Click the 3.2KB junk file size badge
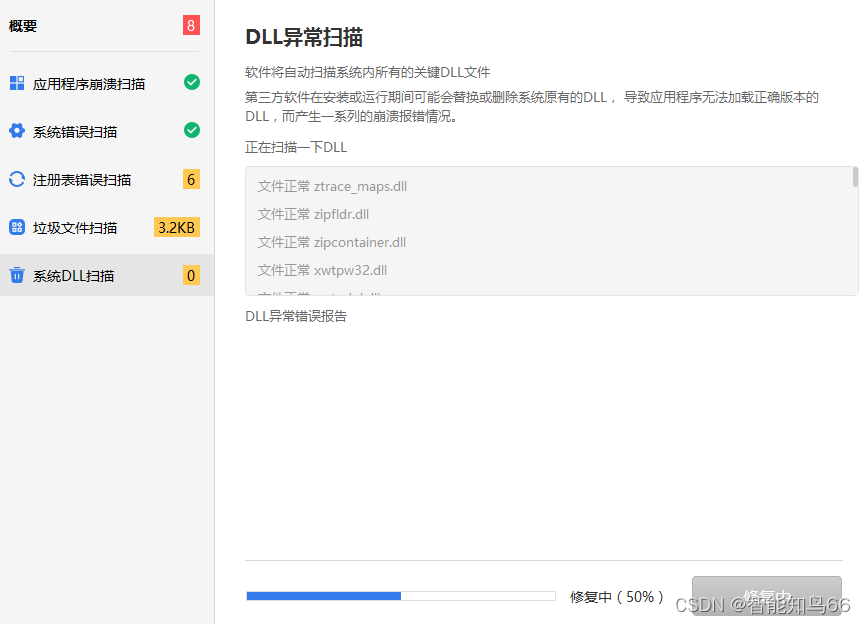 pos(177,228)
